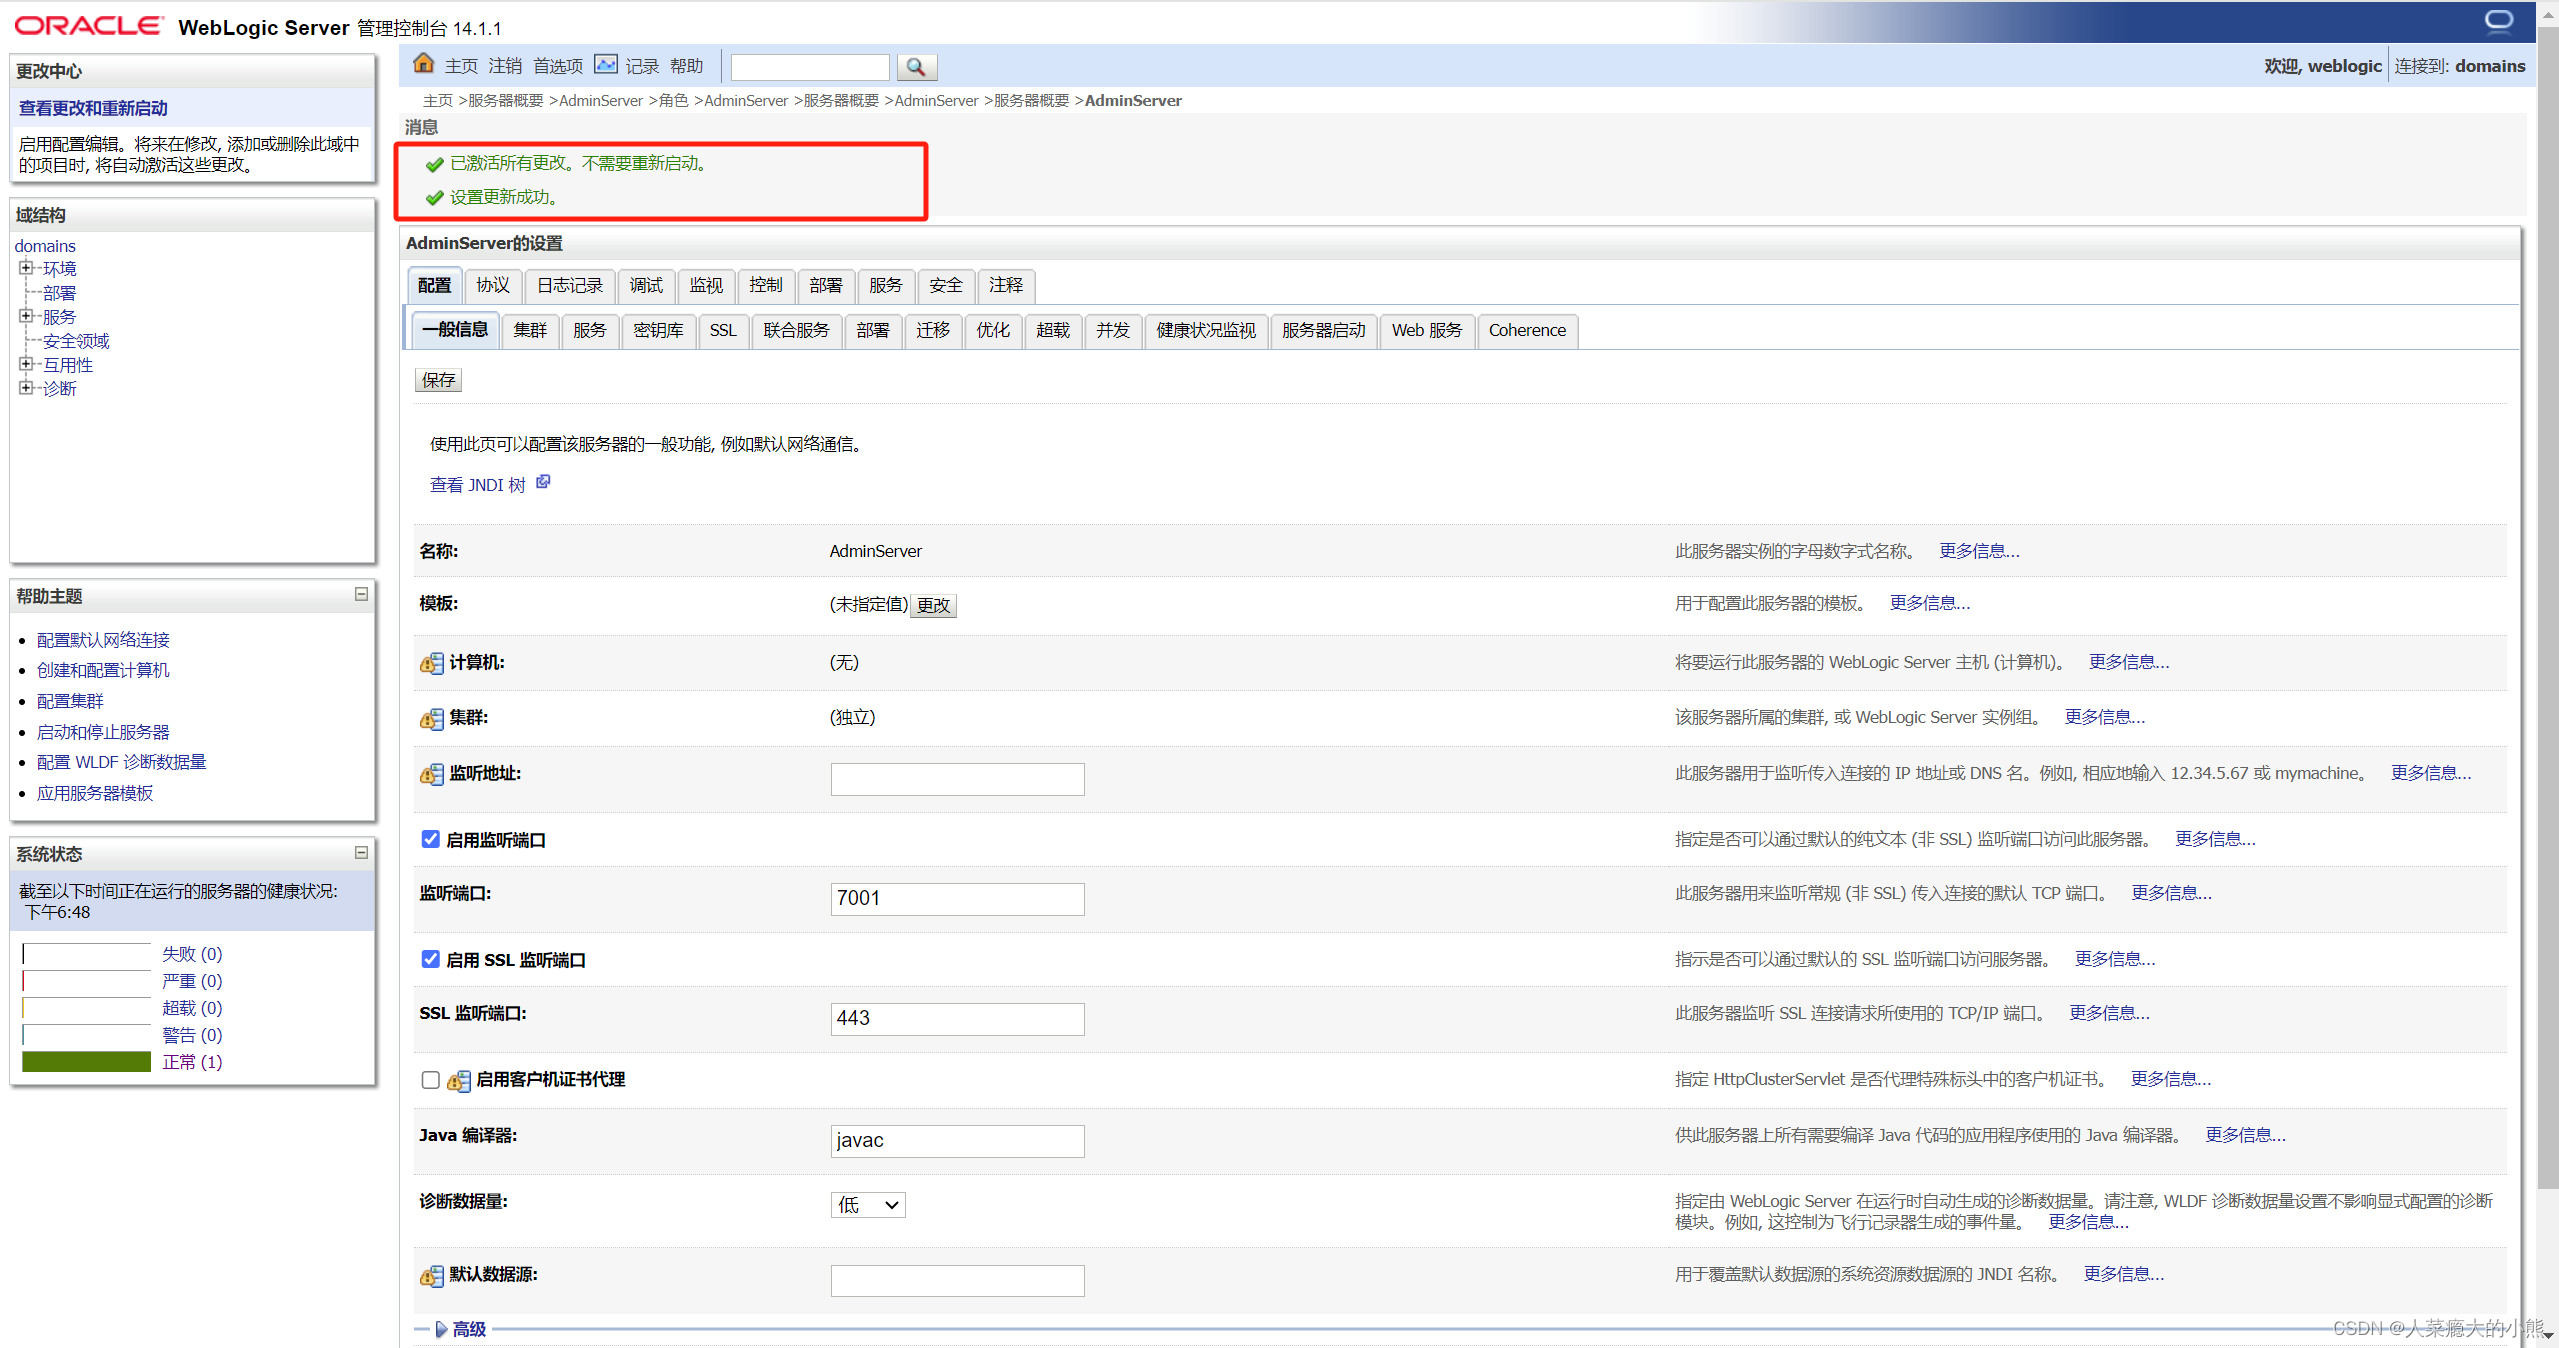
Task: Click the home icon in the toolbar
Action: 422,63
